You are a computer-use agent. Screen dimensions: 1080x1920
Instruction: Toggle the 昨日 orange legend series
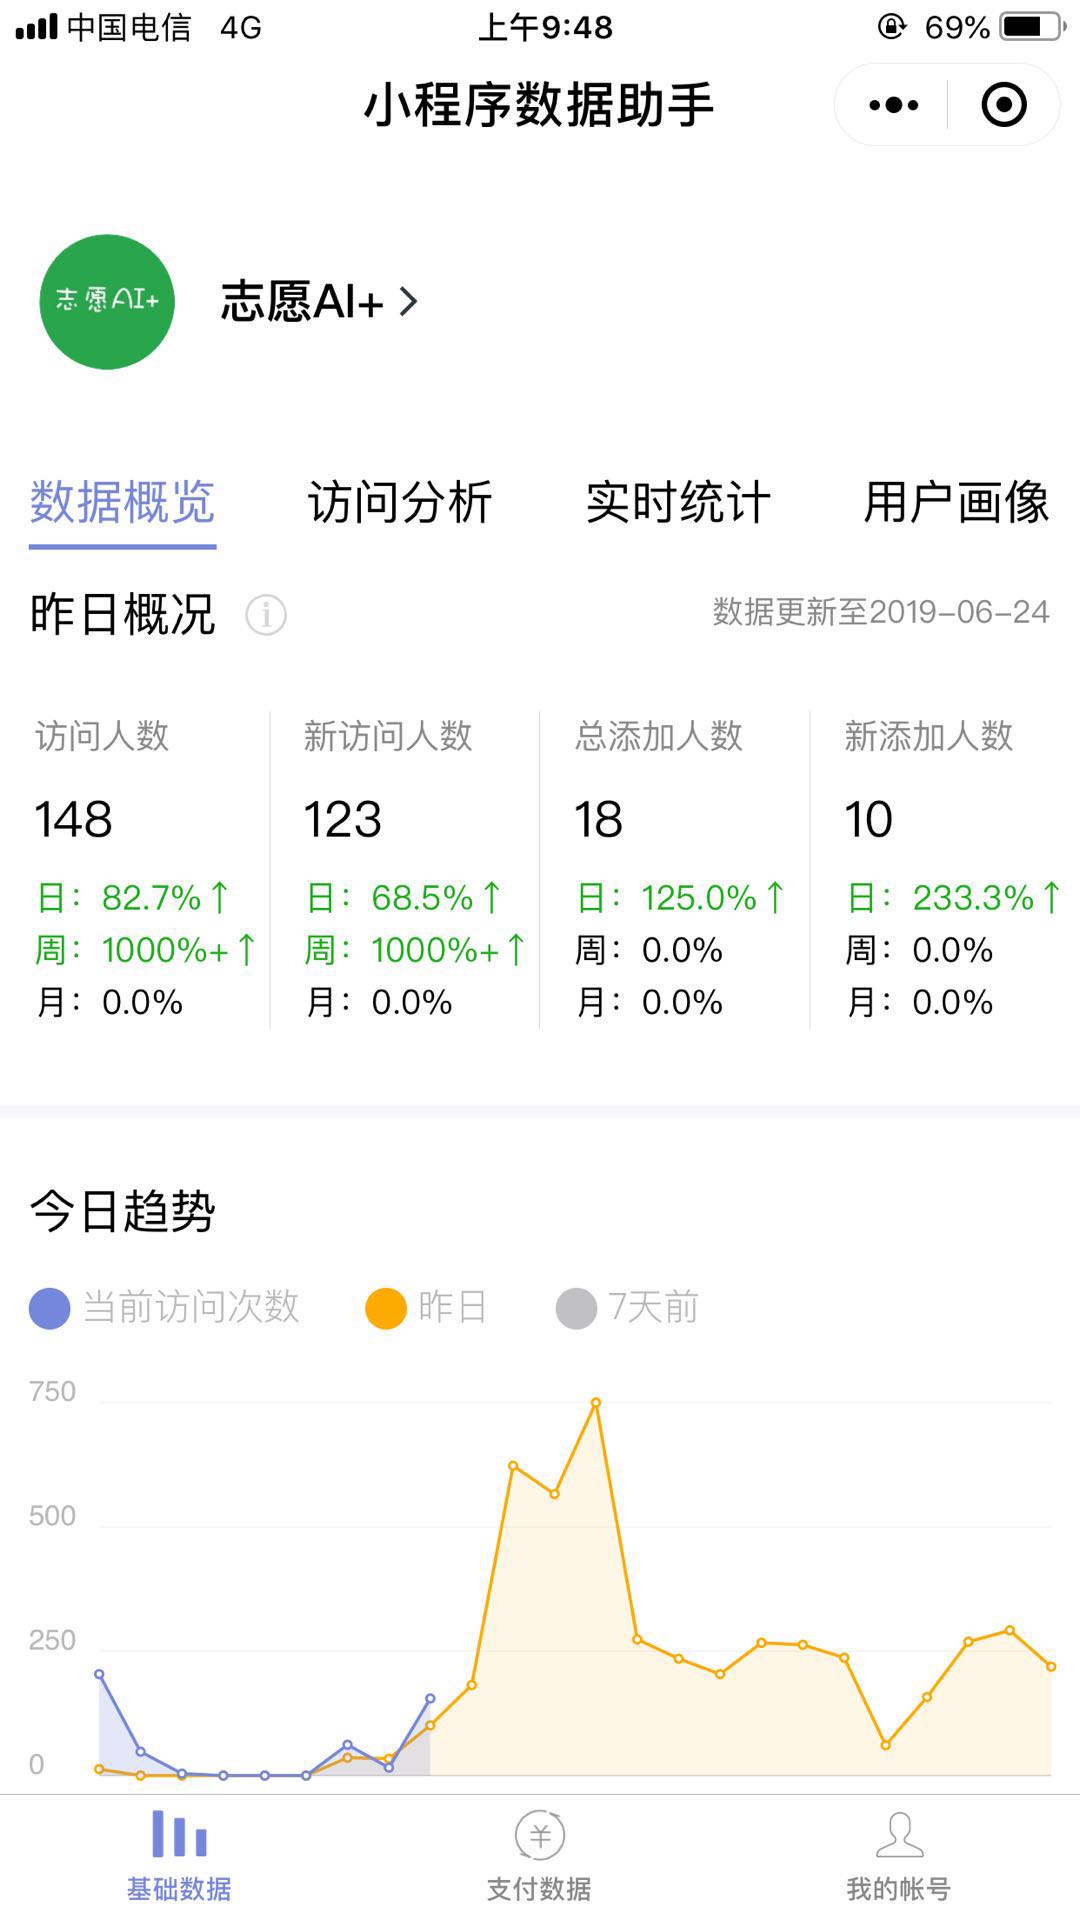pyautogui.click(x=427, y=1308)
